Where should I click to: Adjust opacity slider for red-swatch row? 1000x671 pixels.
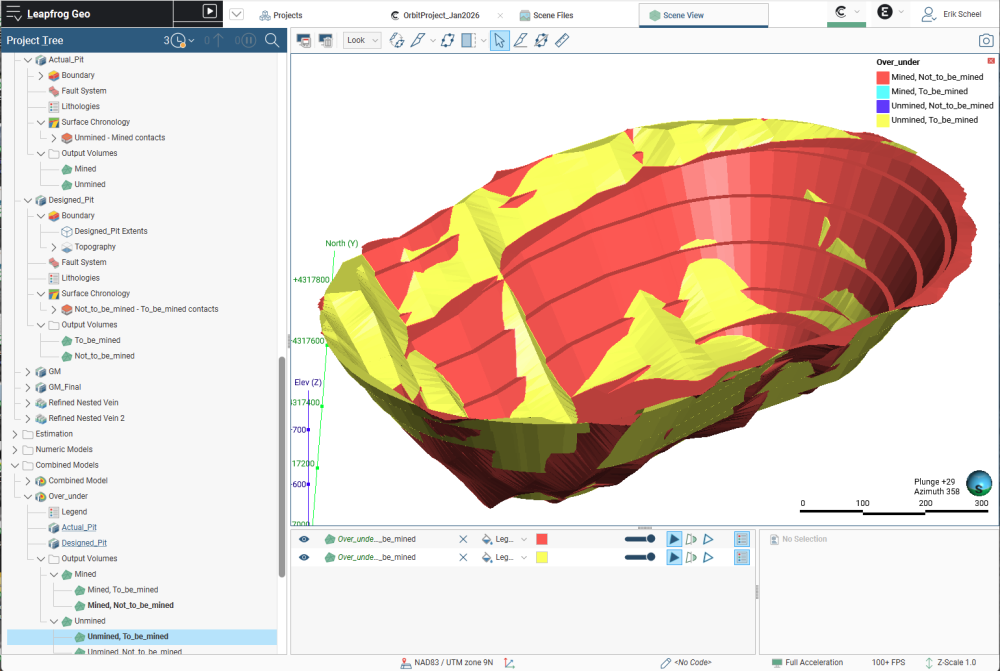pos(640,540)
